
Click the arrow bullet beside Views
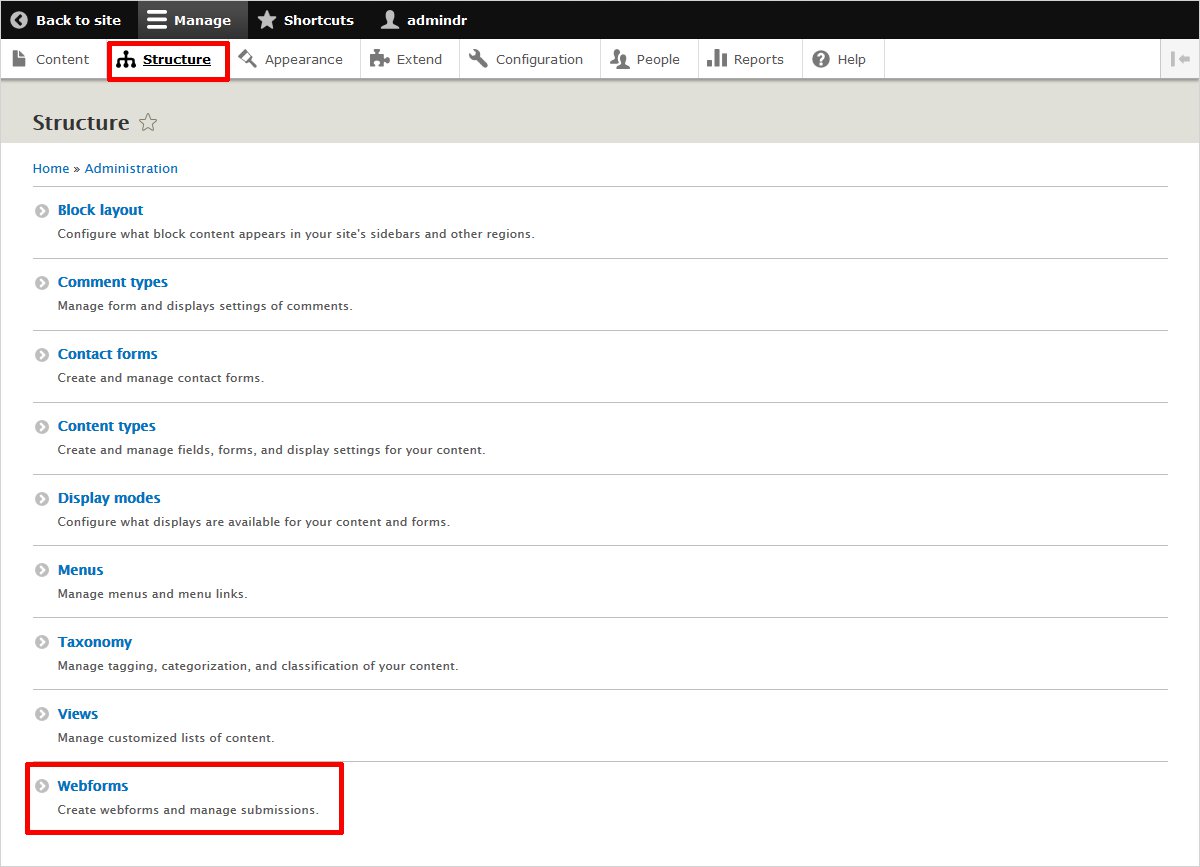42,715
